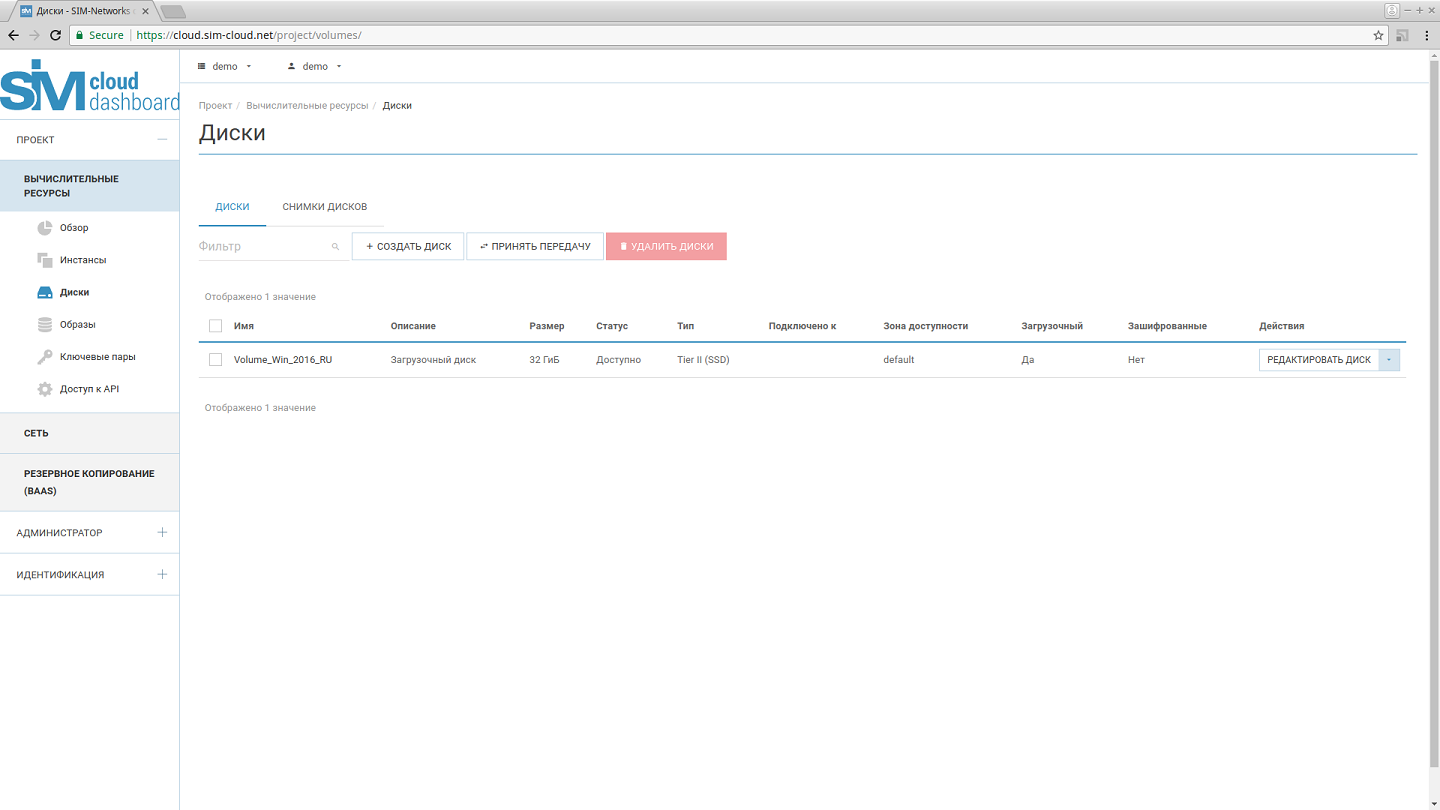This screenshot has width=1440, height=810.
Task: Open the SIM cloud dashboard logo
Action: [x=90, y=85]
